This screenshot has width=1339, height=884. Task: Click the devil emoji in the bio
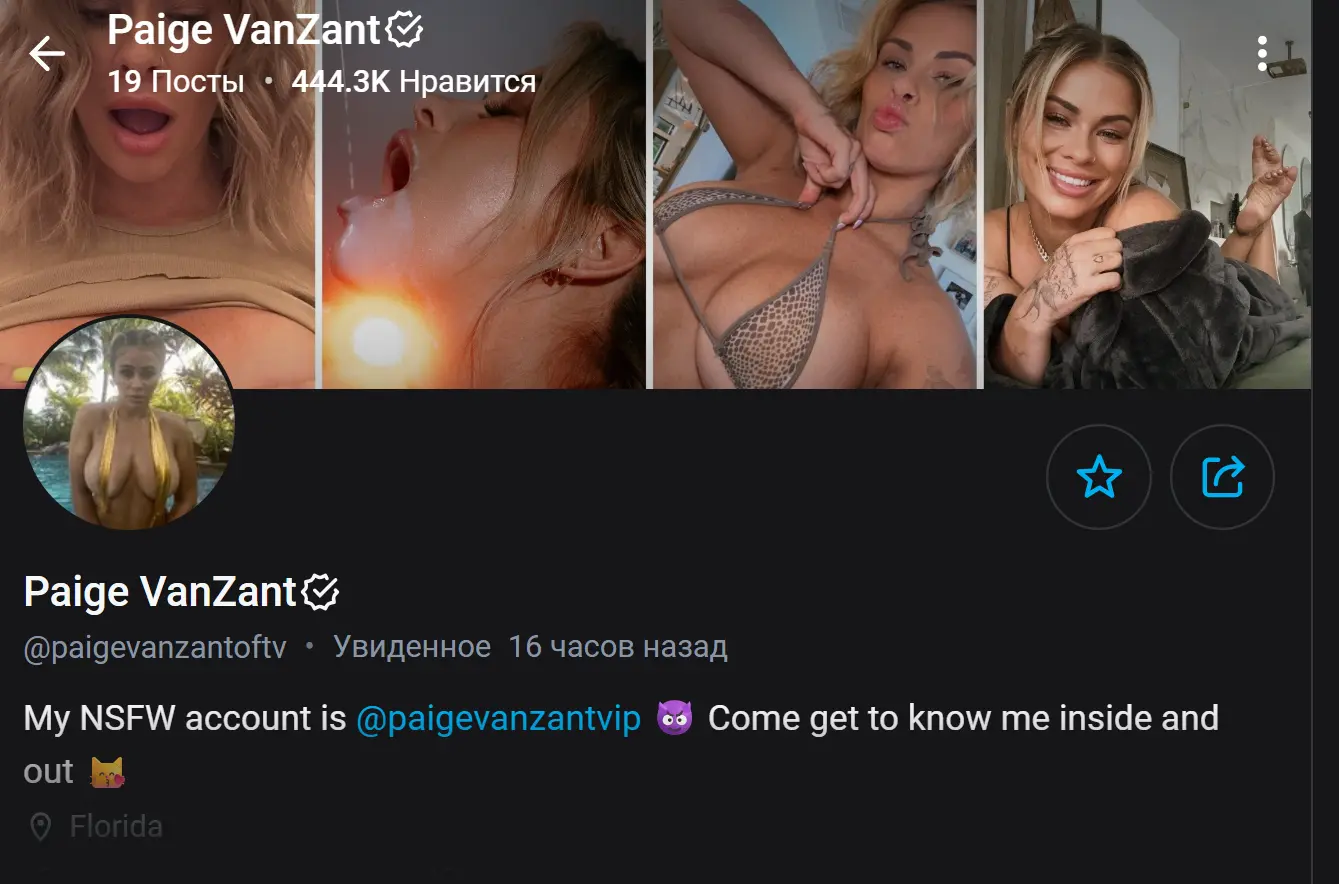tap(673, 716)
